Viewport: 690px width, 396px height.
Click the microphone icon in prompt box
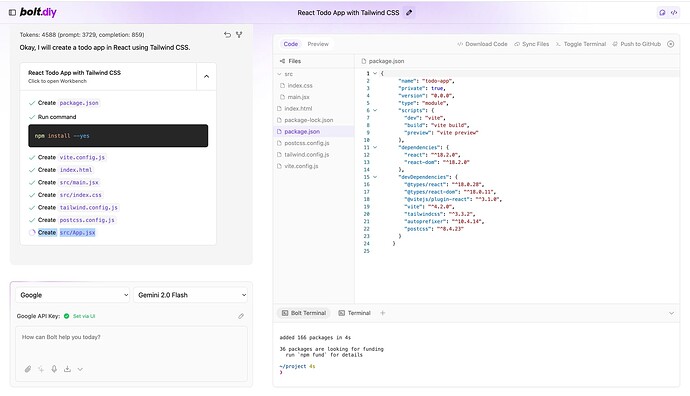(x=54, y=369)
